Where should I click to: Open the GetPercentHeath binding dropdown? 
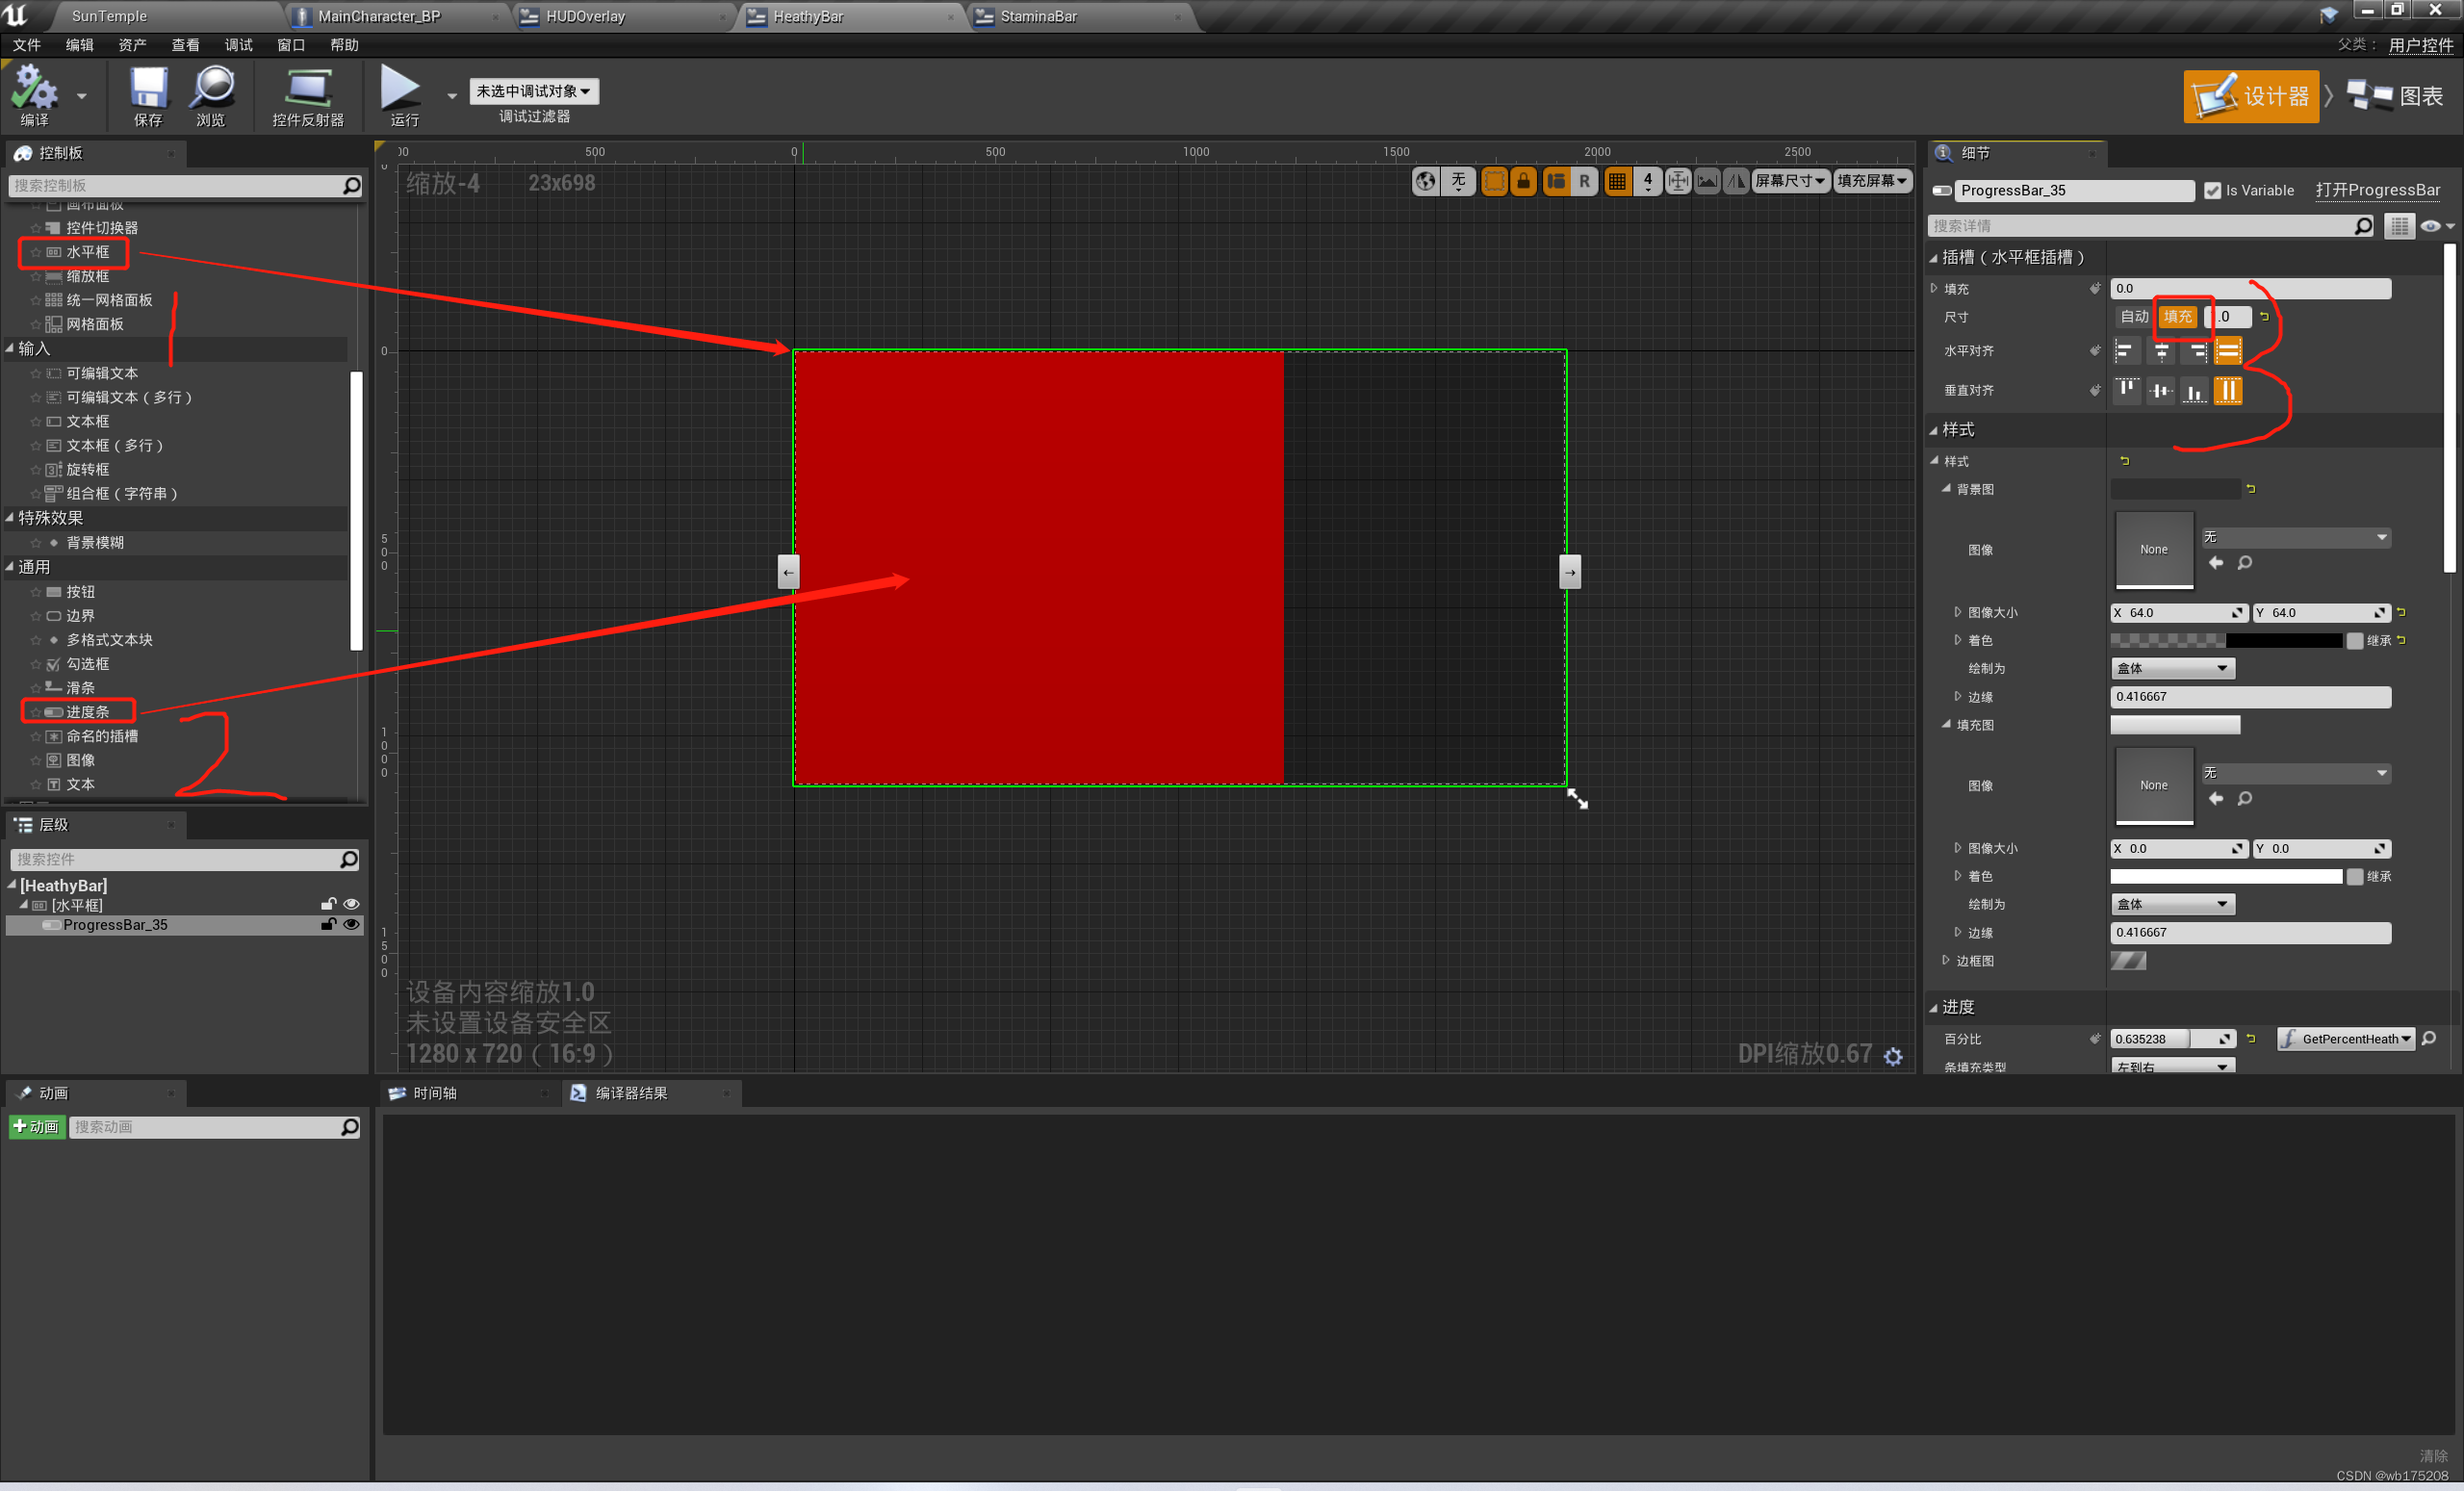[x=2346, y=1039]
